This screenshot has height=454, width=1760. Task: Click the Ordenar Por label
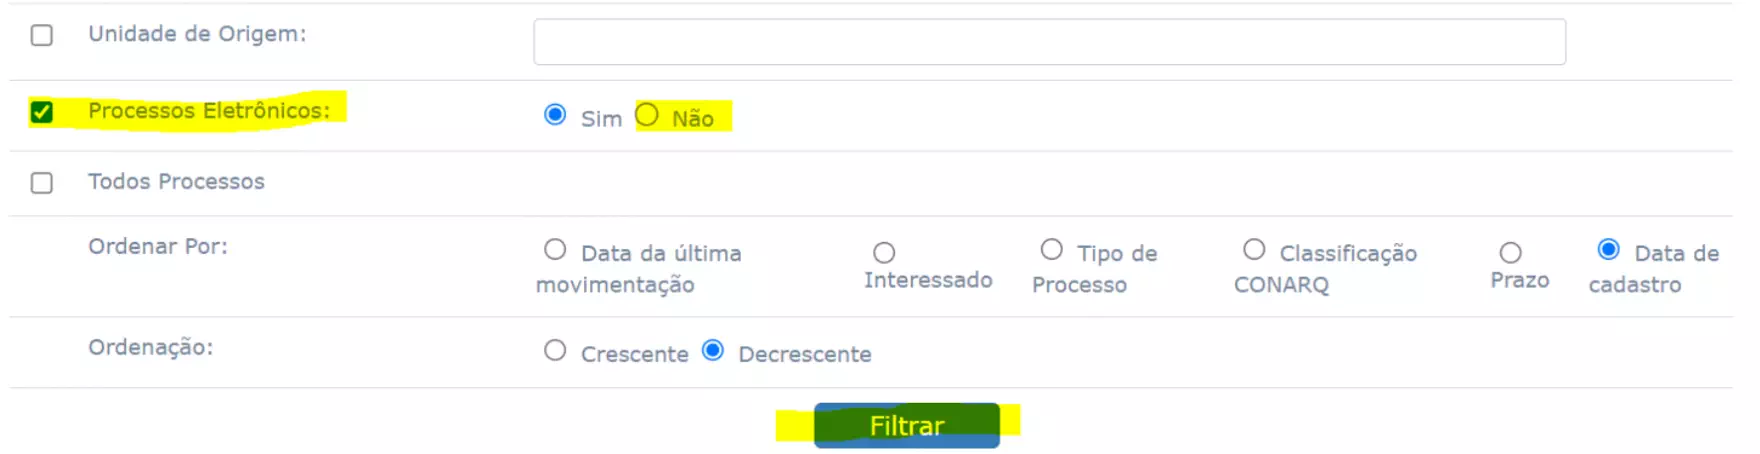tap(158, 247)
